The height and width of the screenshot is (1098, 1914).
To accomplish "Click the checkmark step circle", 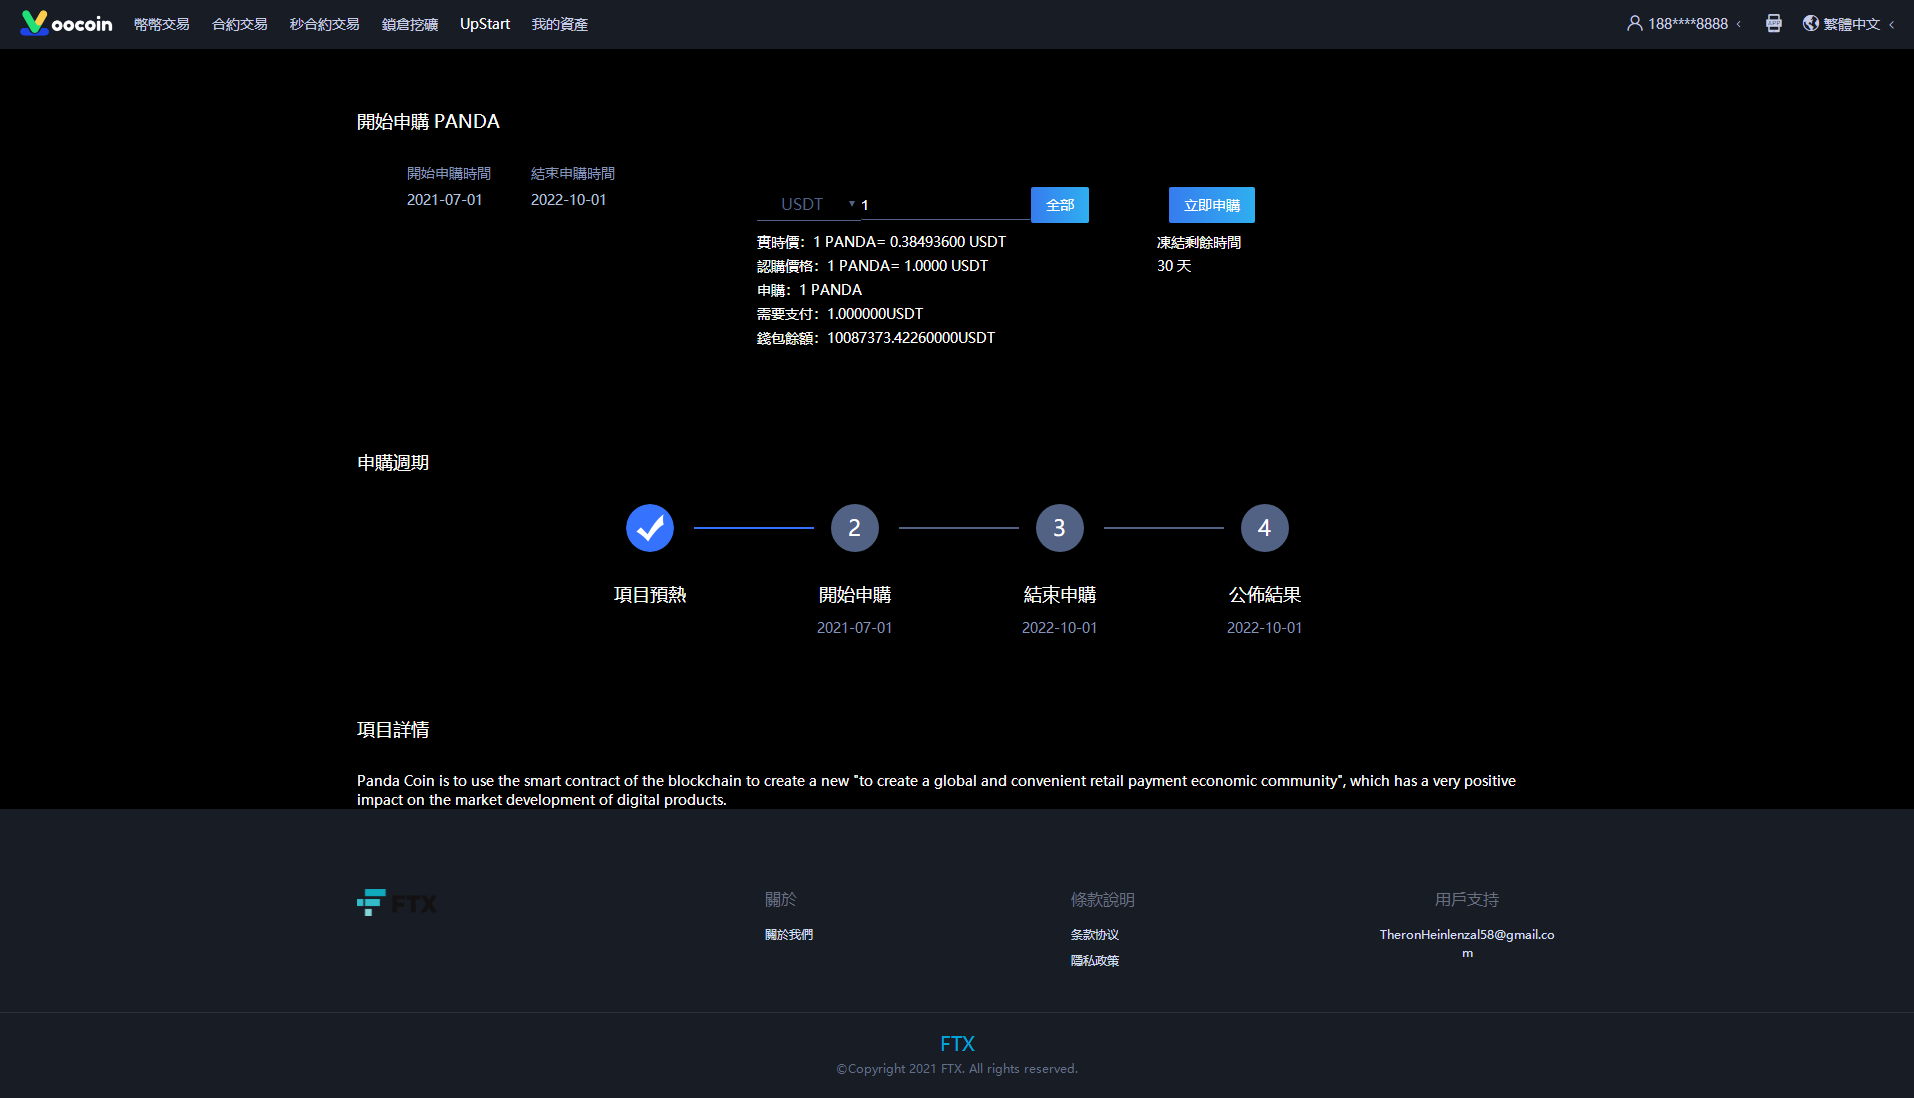I will pos(649,528).
